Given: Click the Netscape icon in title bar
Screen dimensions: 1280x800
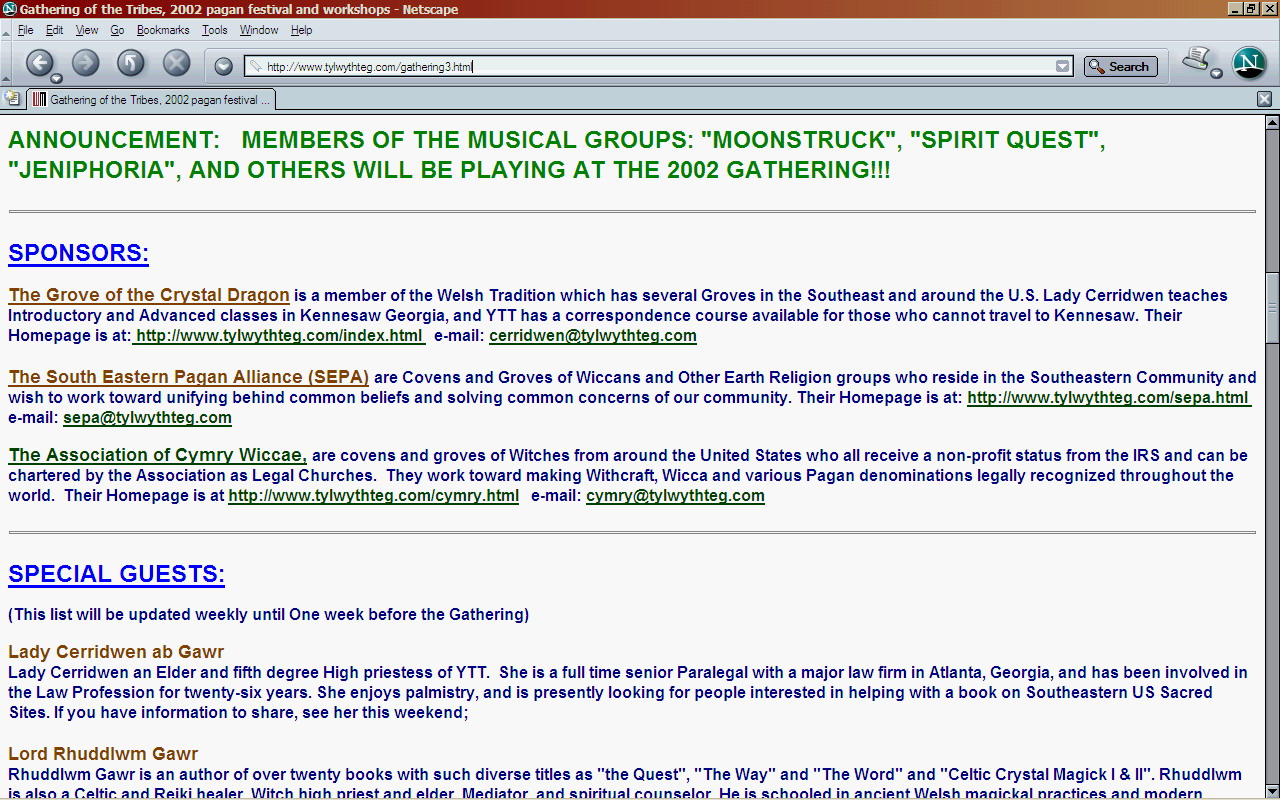Looking at the screenshot, I should pyautogui.click(x=10, y=9).
